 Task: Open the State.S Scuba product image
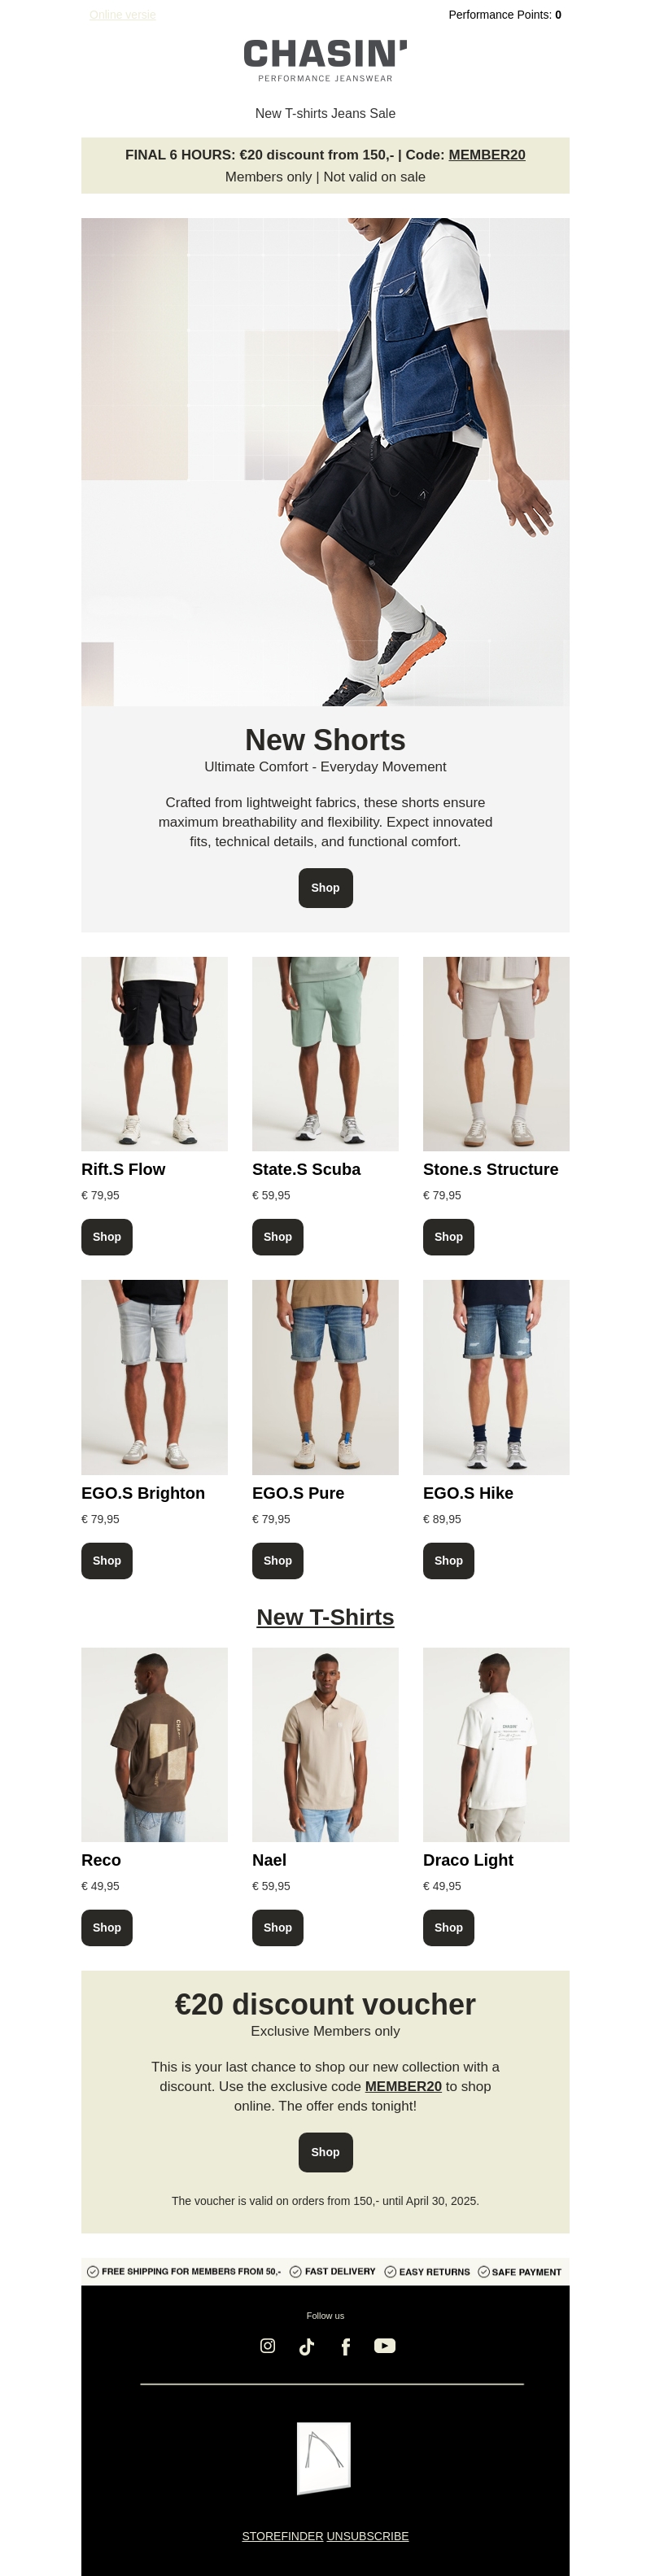coord(325,1053)
